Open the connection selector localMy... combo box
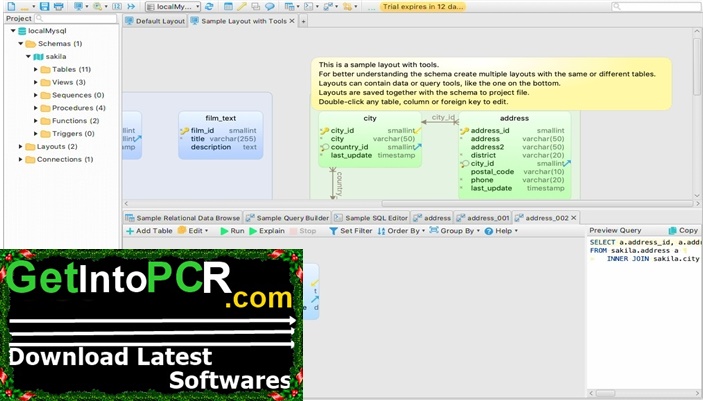Screen dimensions: 703x401 pos(173,6)
